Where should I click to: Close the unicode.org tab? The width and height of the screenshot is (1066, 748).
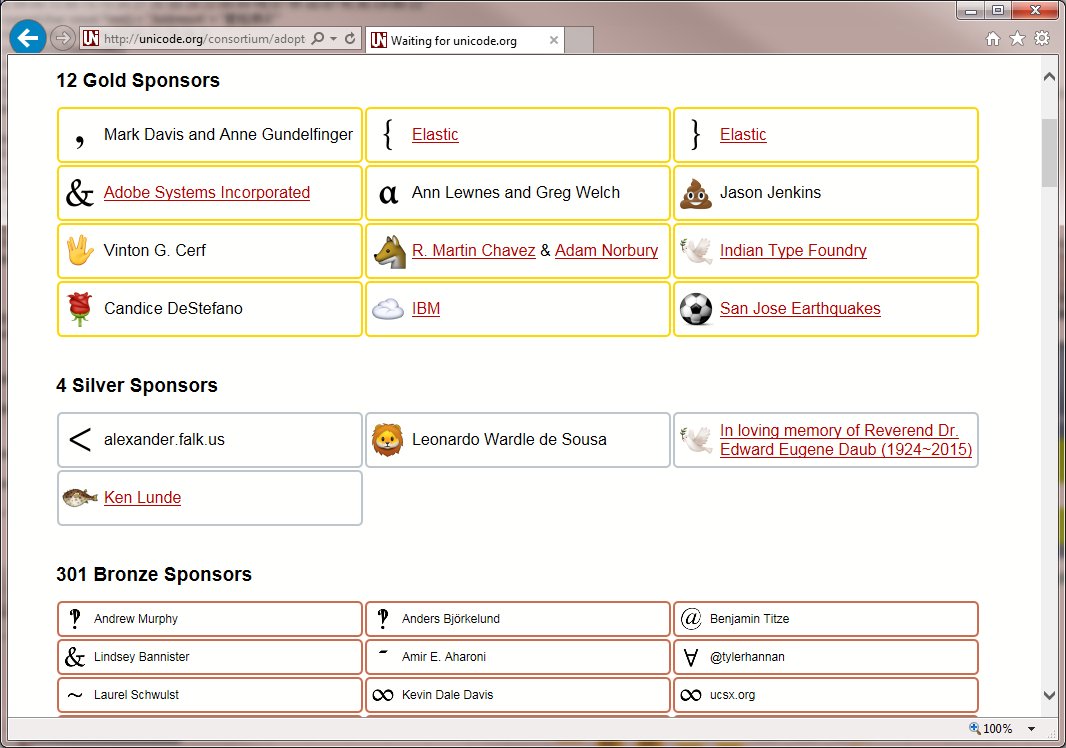click(x=554, y=40)
